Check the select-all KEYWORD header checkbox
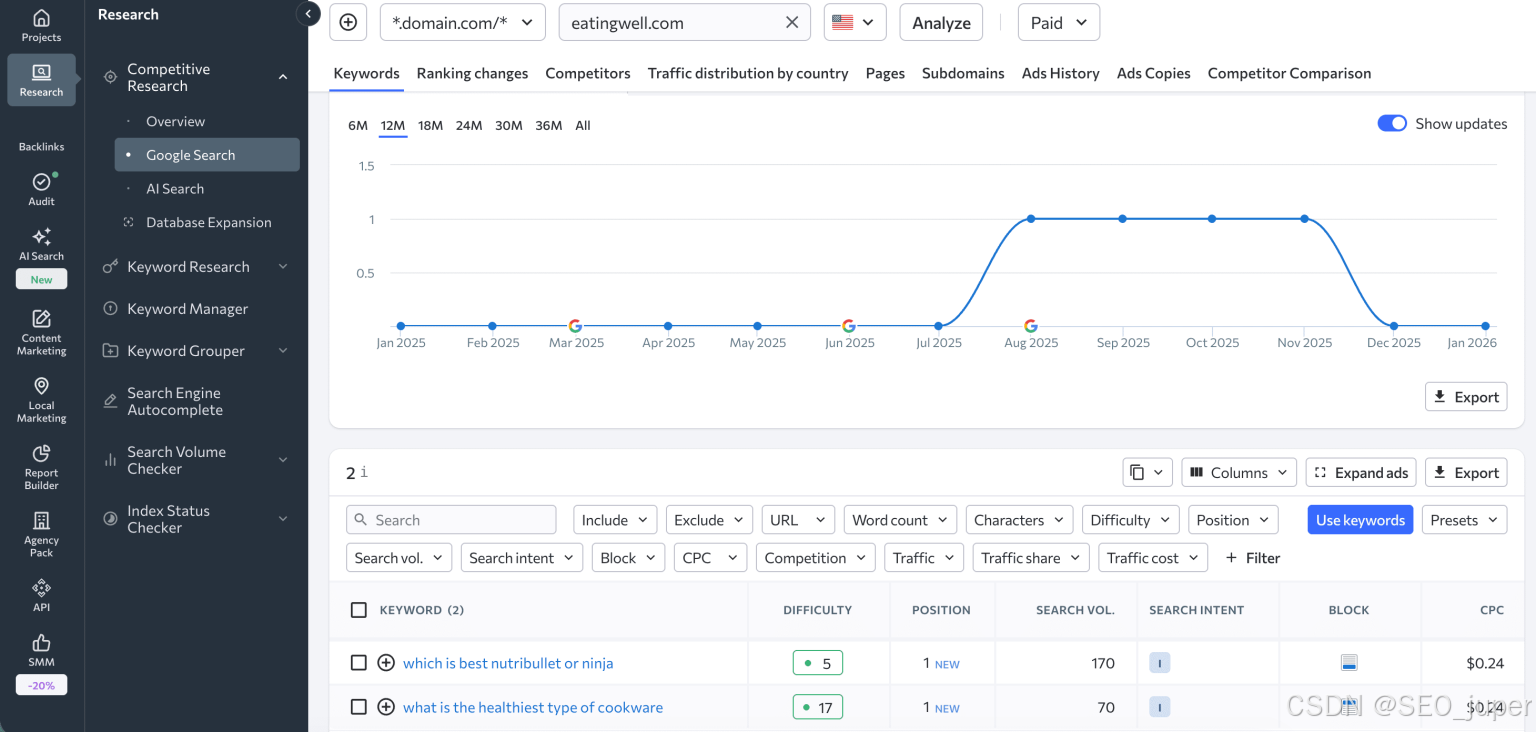 (359, 610)
